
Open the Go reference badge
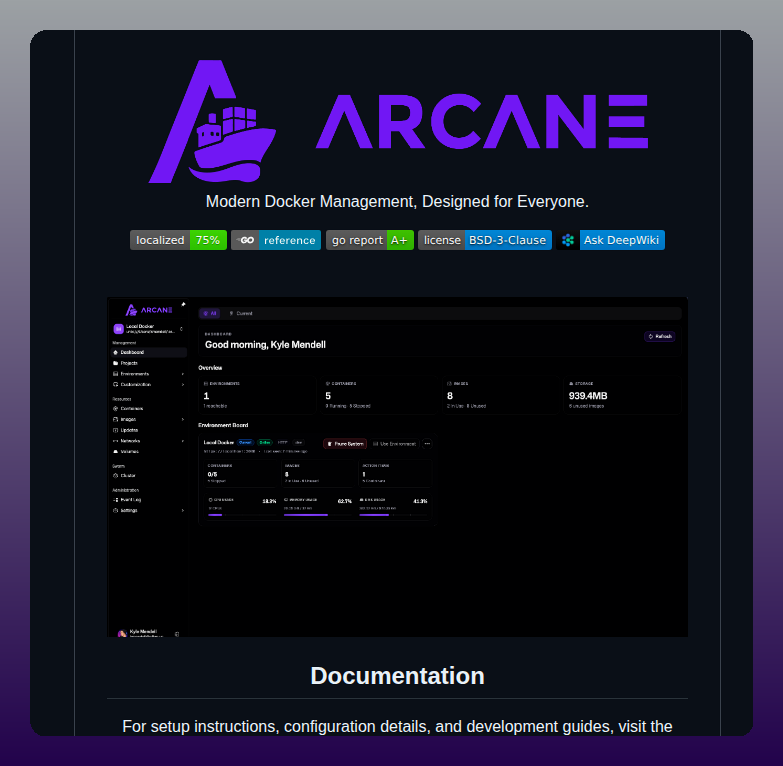pyautogui.click(x=276, y=240)
